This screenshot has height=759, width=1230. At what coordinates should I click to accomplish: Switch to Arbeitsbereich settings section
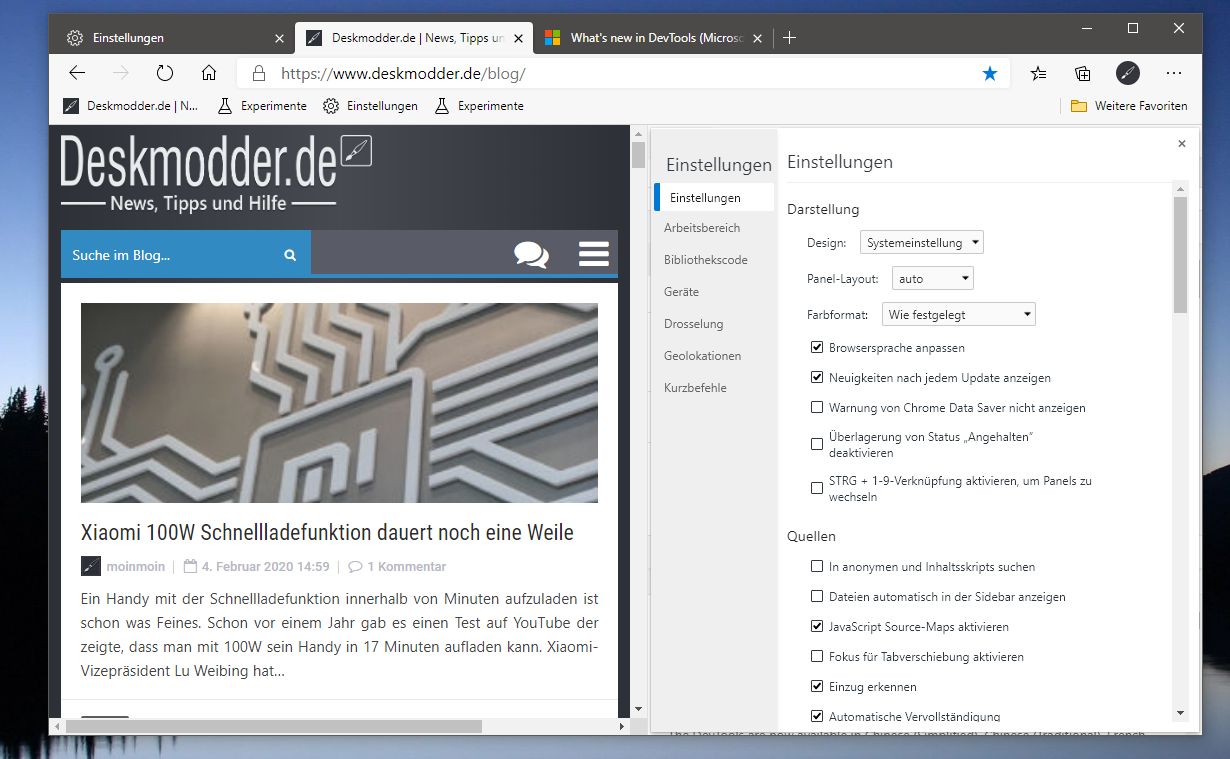click(702, 228)
